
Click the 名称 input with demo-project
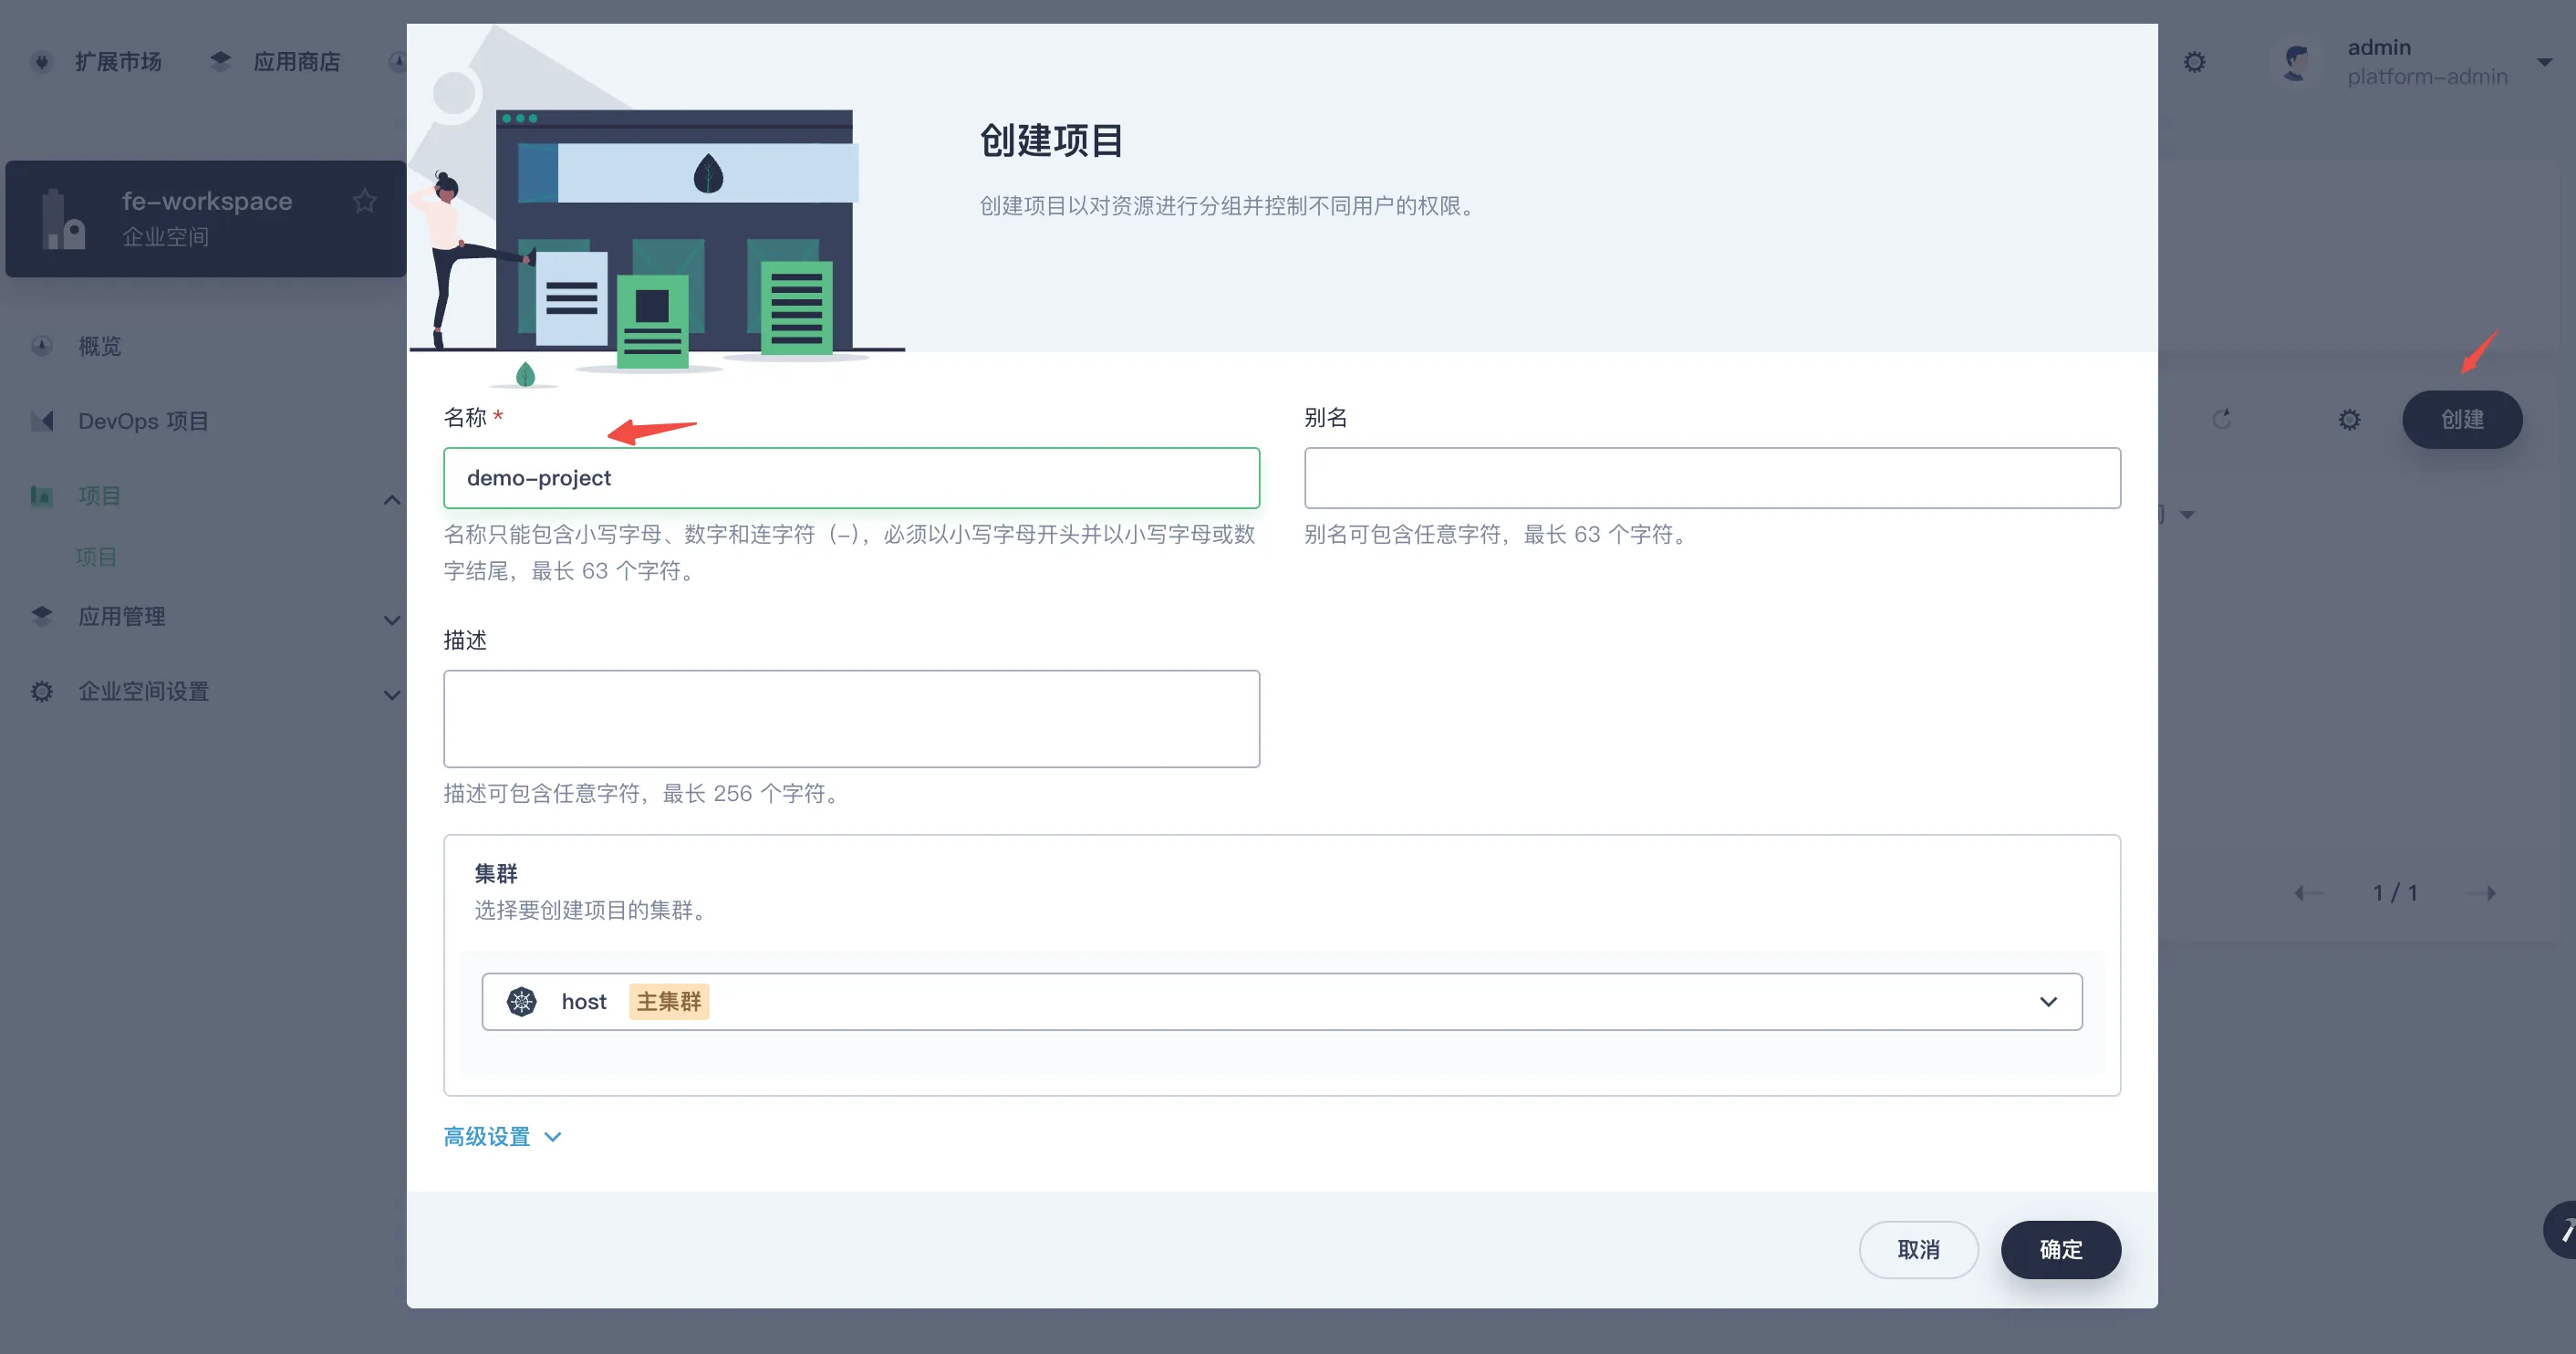pyautogui.click(x=851, y=478)
